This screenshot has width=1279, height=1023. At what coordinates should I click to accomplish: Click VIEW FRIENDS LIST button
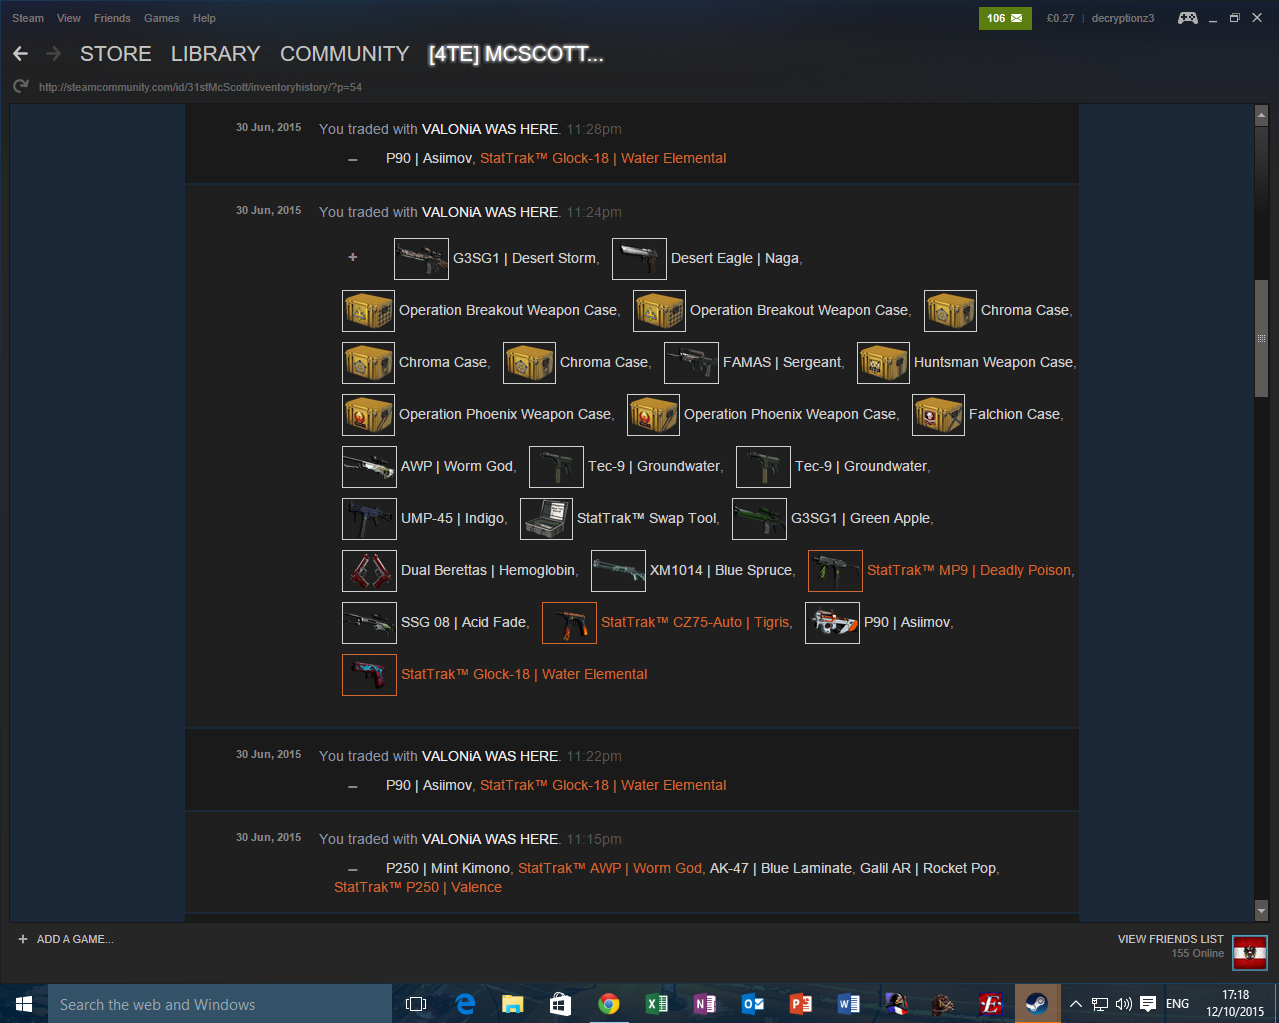(x=1170, y=939)
